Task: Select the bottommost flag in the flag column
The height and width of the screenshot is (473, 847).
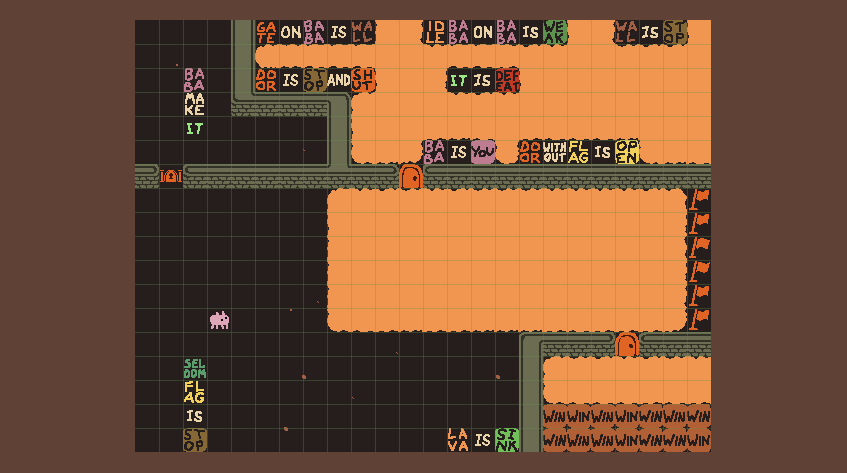Action: (x=699, y=320)
